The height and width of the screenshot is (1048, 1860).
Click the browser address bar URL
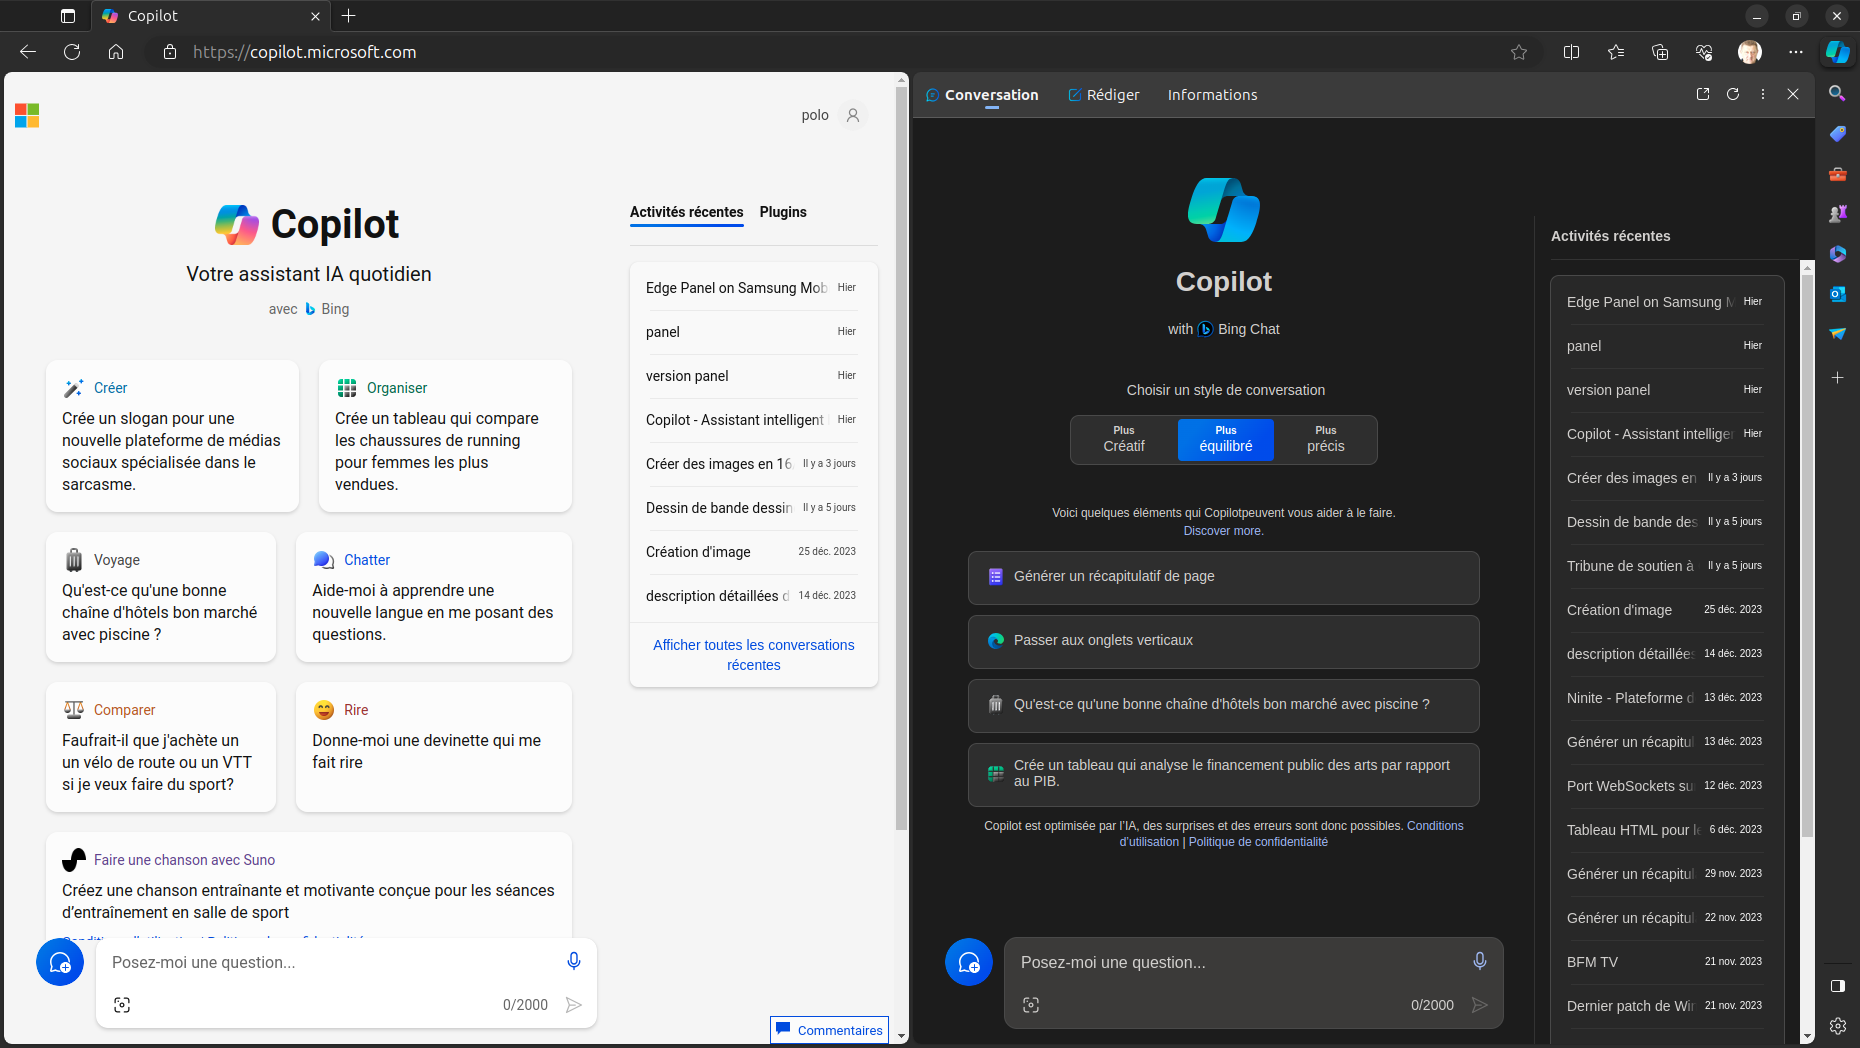304,52
